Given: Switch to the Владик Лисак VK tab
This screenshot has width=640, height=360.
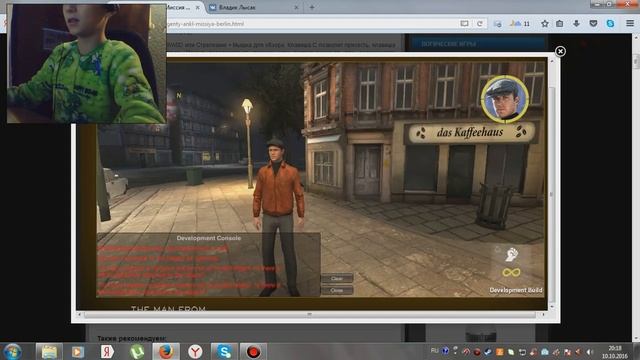Looking at the screenshot, I should [254, 7].
